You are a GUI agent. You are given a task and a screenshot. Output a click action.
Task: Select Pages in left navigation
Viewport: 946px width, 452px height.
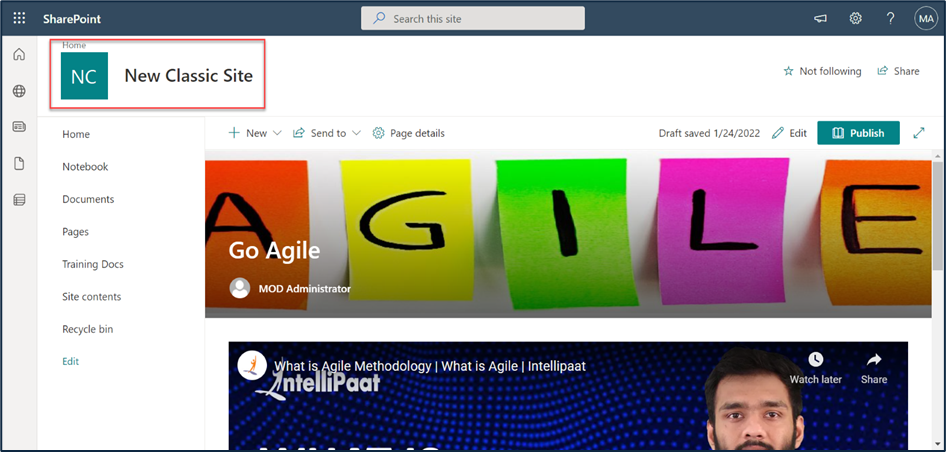pyautogui.click(x=75, y=232)
